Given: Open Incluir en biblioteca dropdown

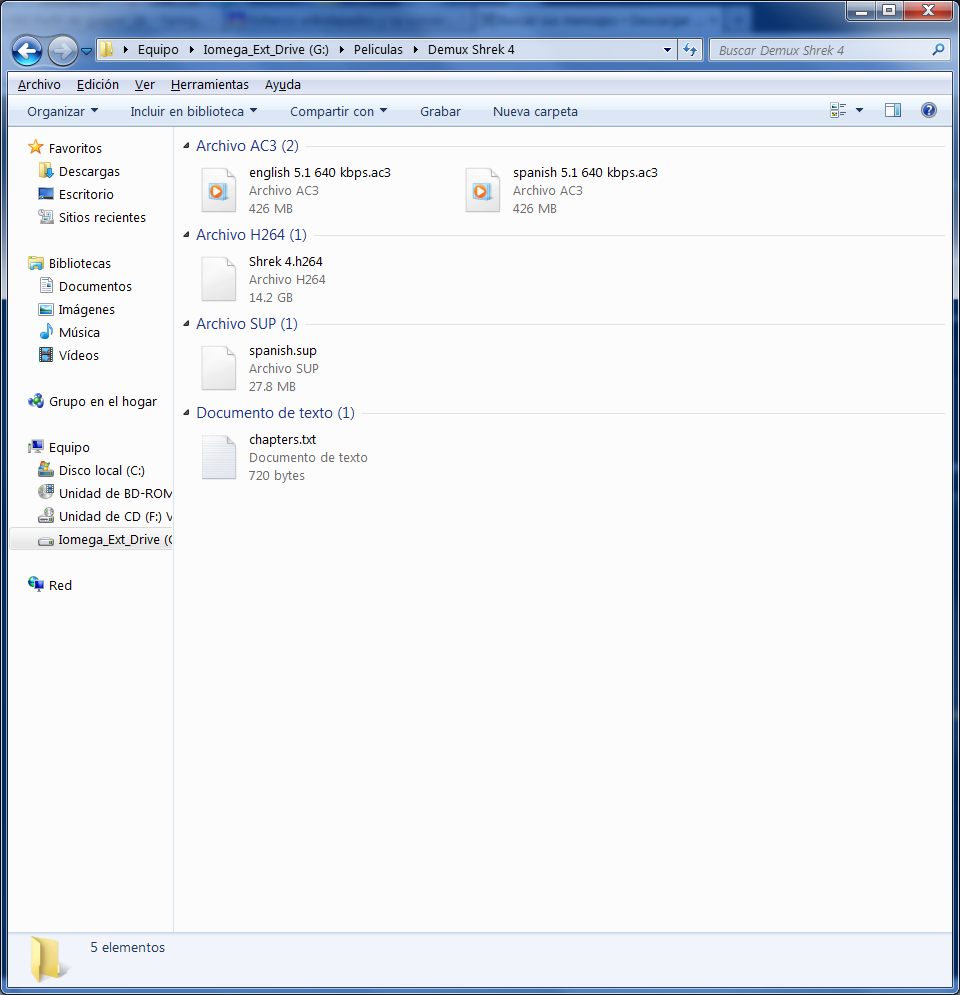Looking at the screenshot, I should tap(194, 111).
